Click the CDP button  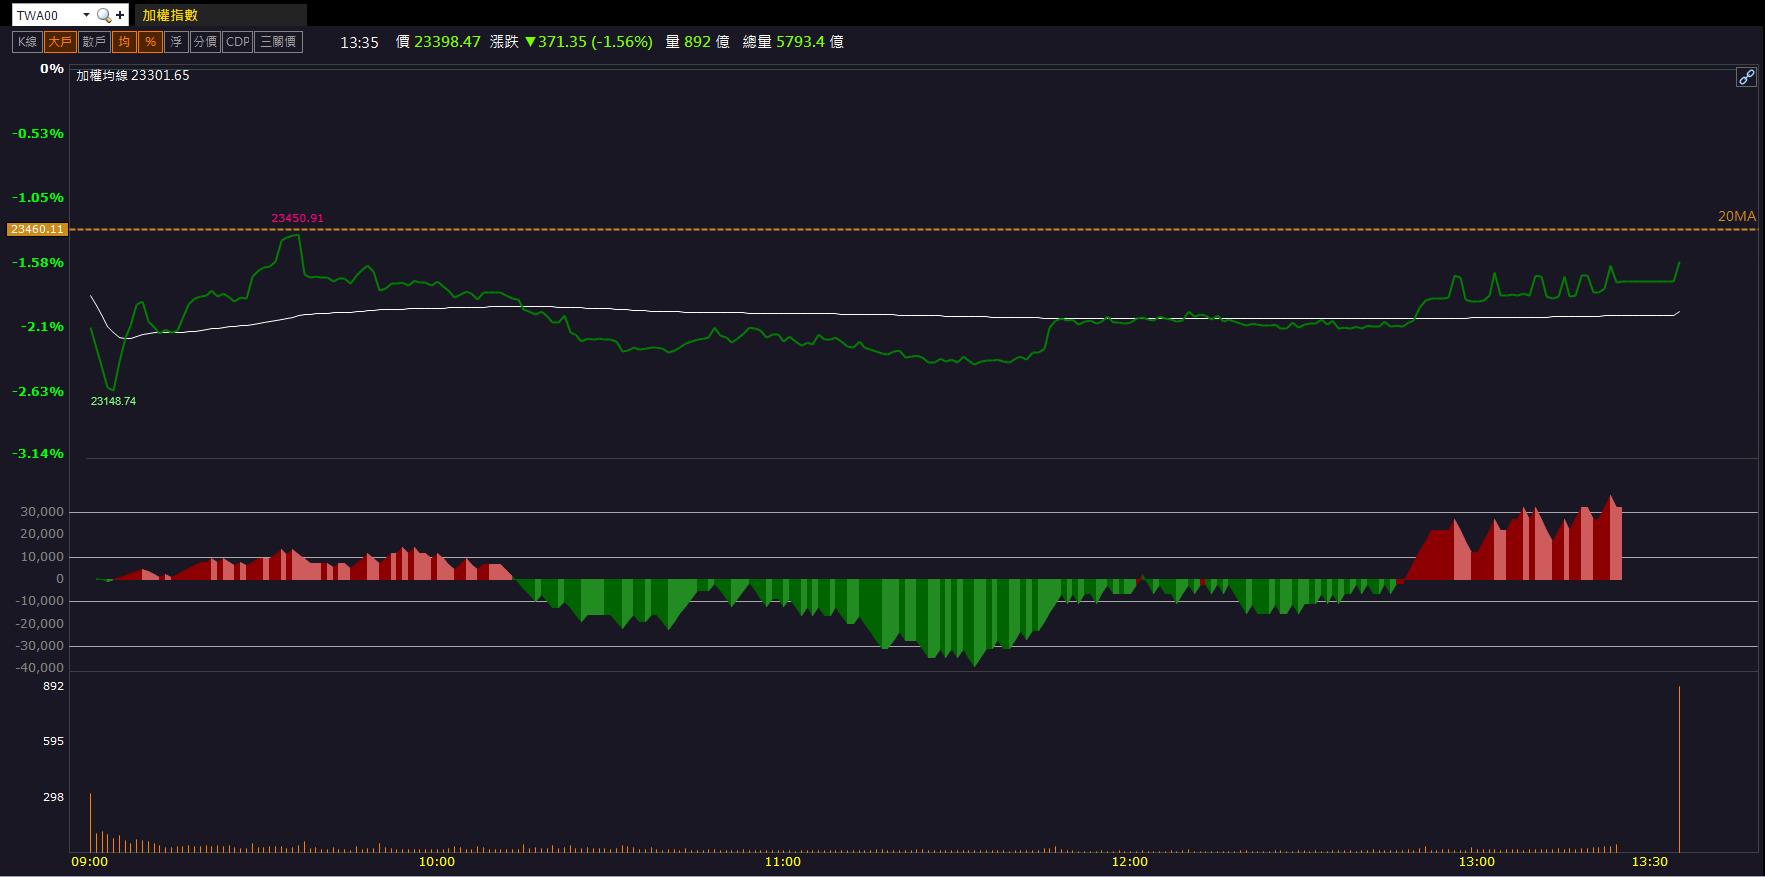point(237,42)
